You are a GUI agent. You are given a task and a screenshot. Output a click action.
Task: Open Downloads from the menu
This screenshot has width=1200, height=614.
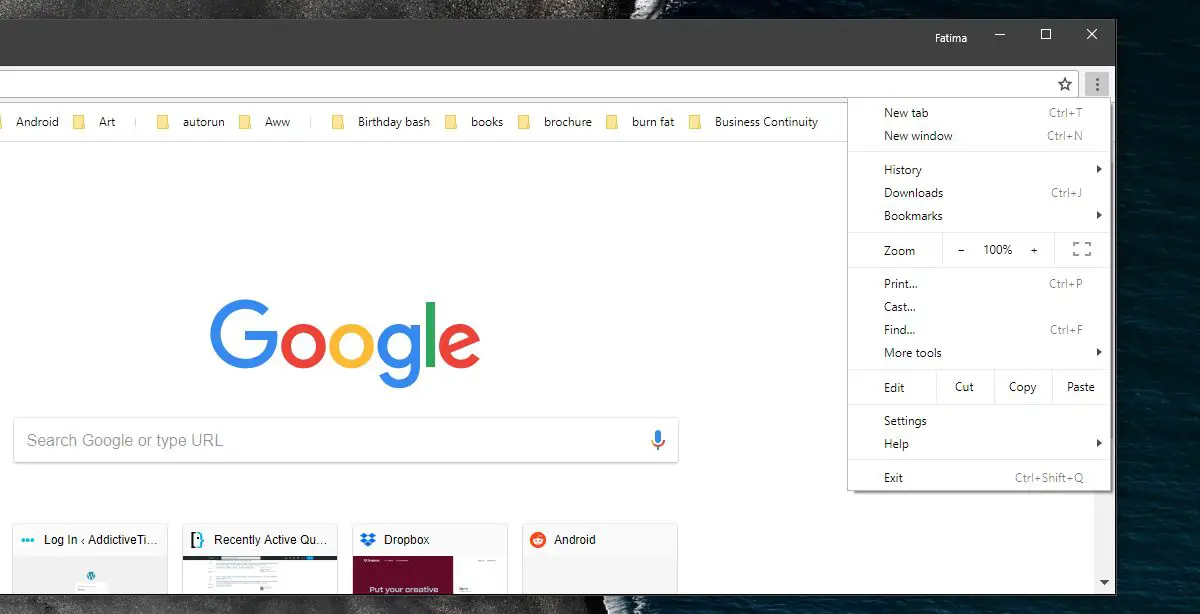tap(979, 193)
